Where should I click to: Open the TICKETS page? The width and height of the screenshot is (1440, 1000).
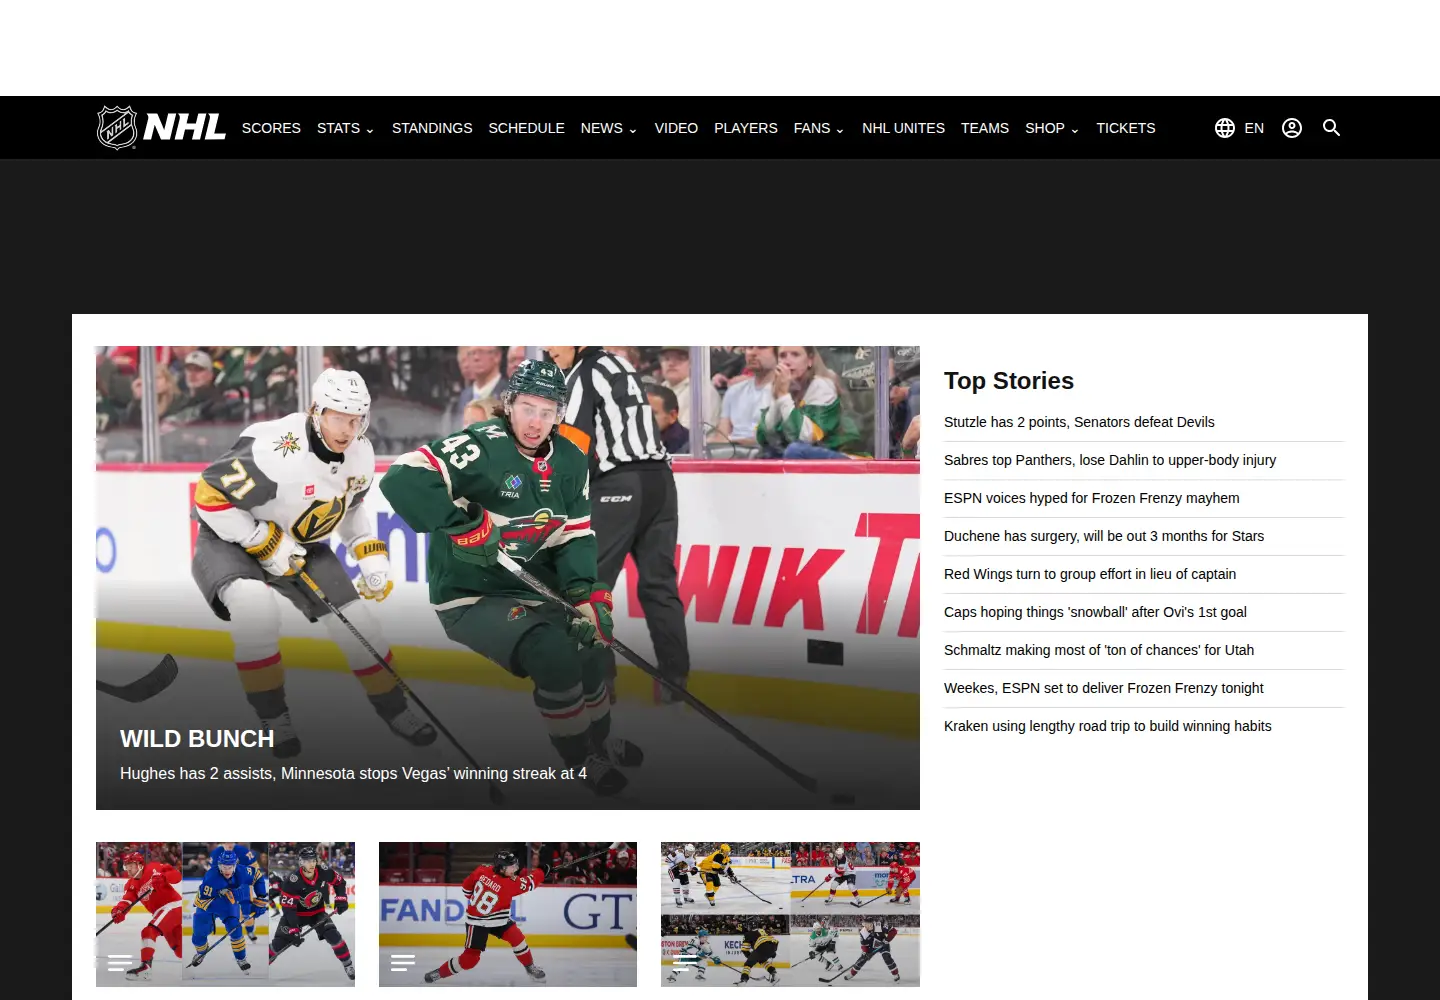pyautogui.click(x=1125, y=128)
